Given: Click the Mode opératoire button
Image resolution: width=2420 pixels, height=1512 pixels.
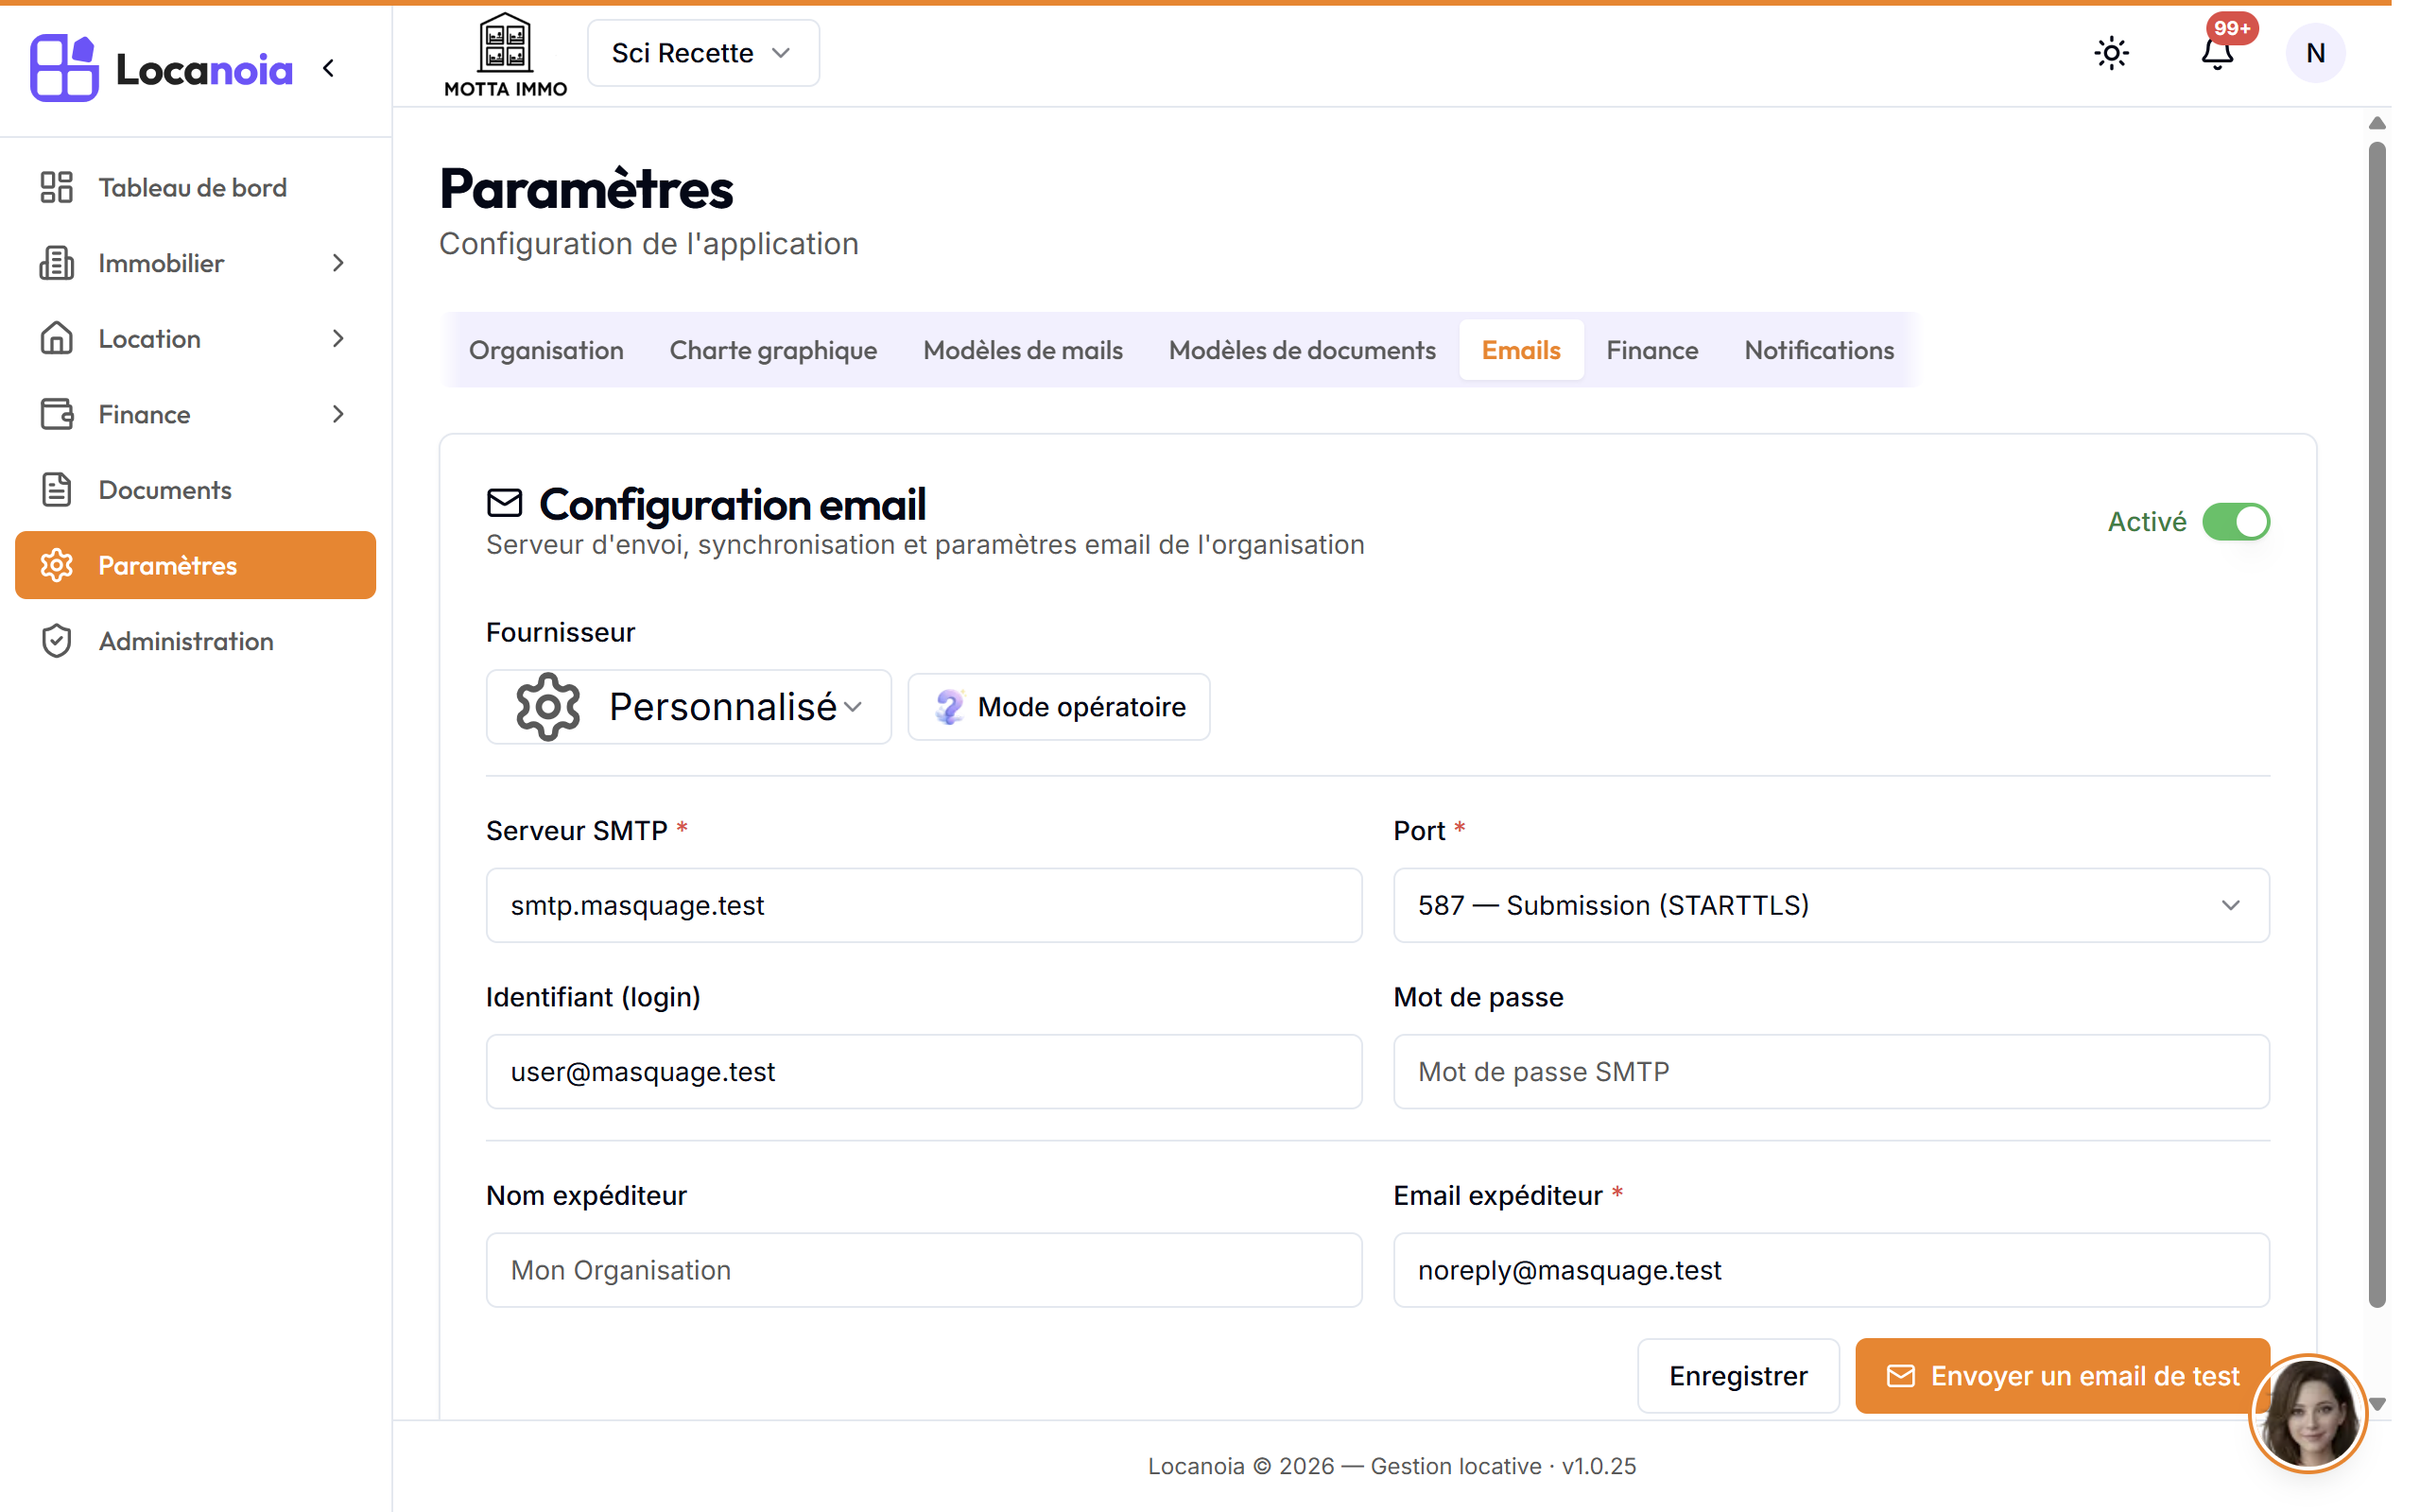Looking at the screenshot, I should pyautogui.click(x=1058, y=707).
